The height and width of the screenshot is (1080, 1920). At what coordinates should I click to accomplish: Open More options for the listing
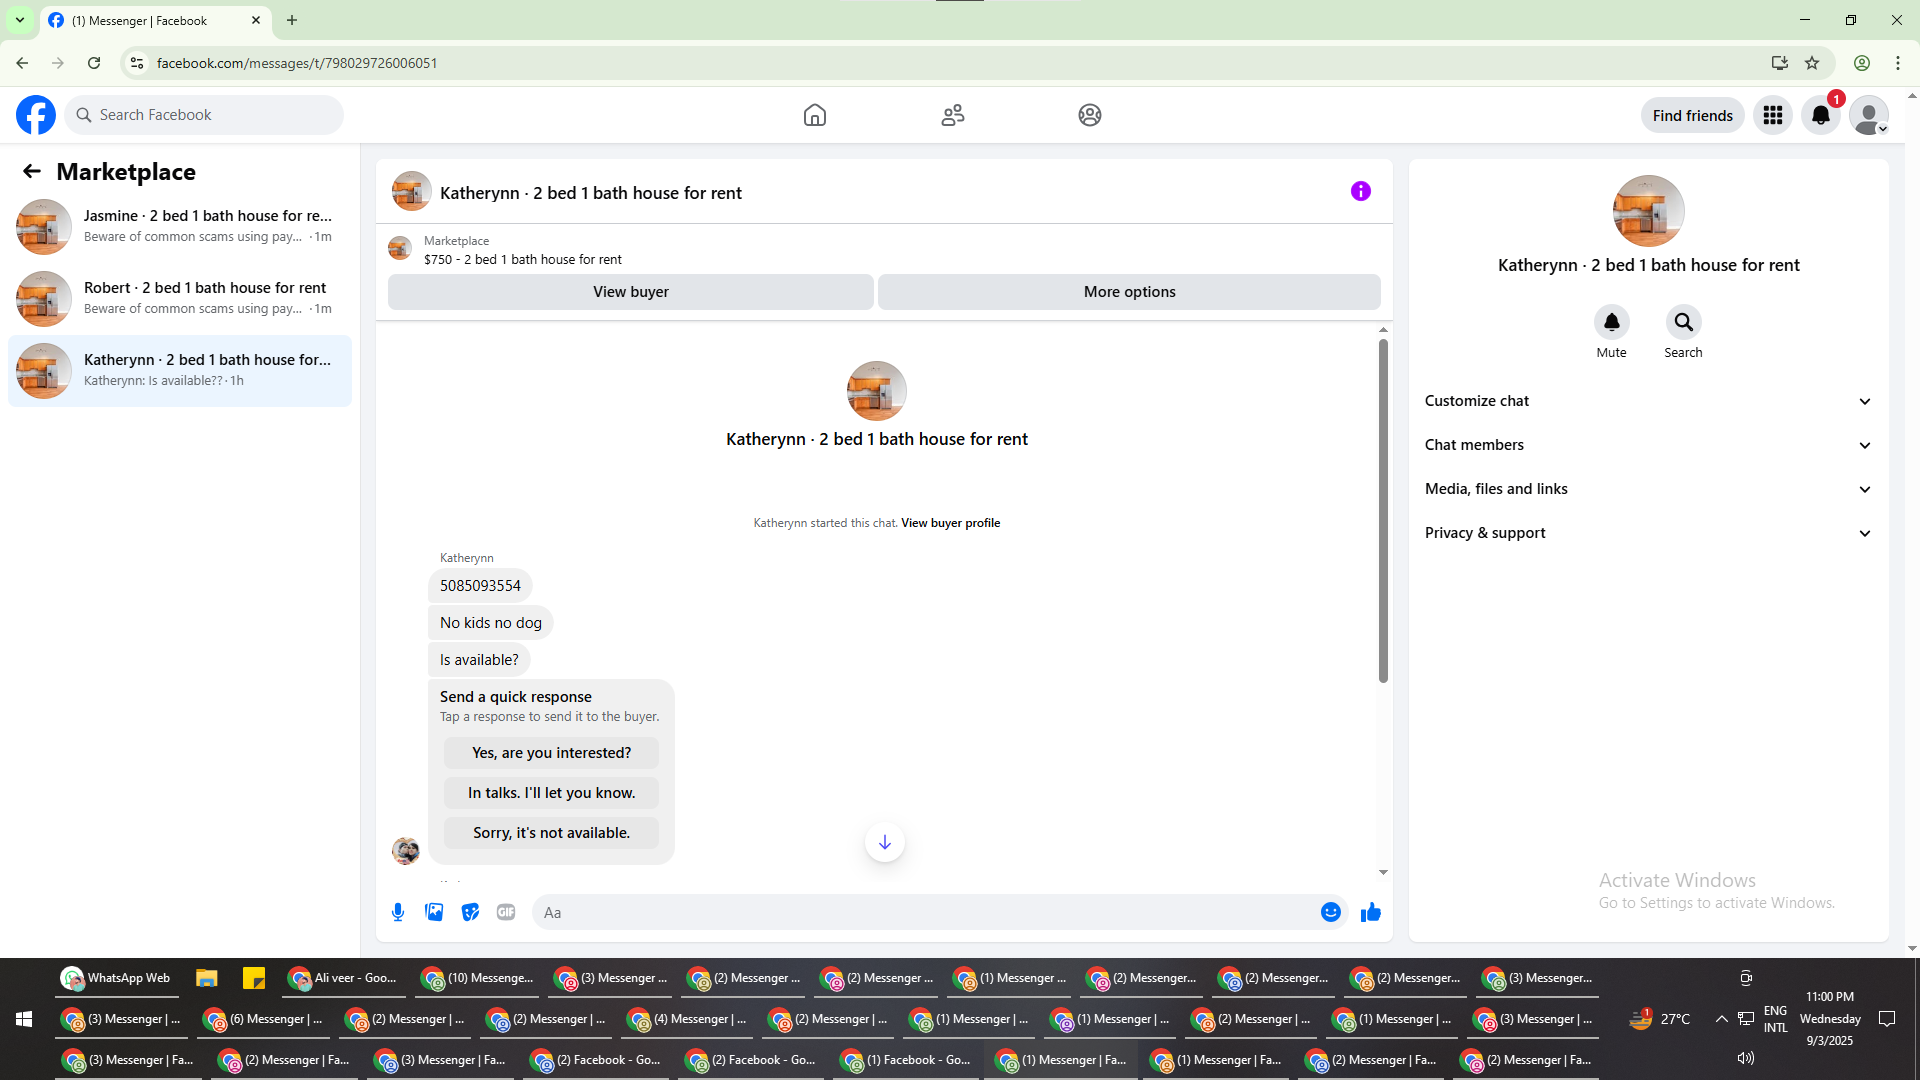tap(1130, 292)
